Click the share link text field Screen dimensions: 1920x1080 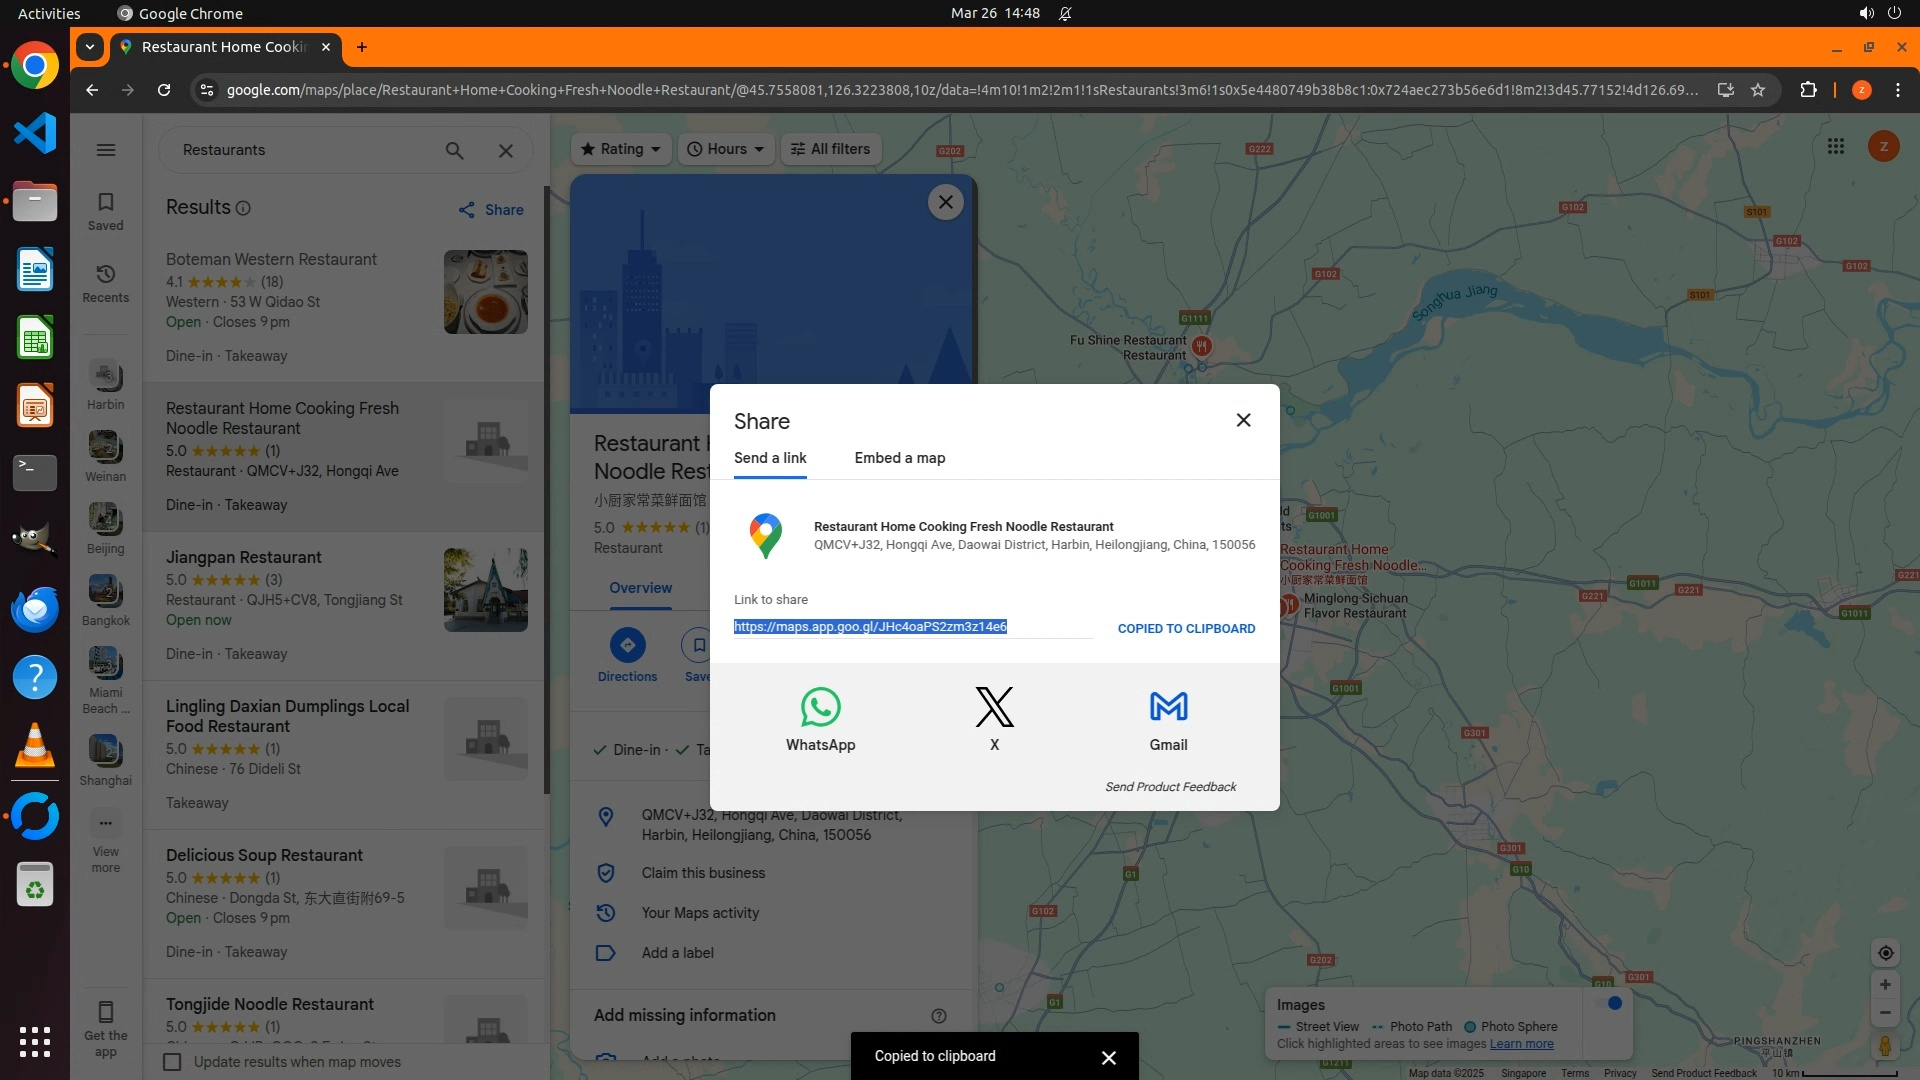910,627
